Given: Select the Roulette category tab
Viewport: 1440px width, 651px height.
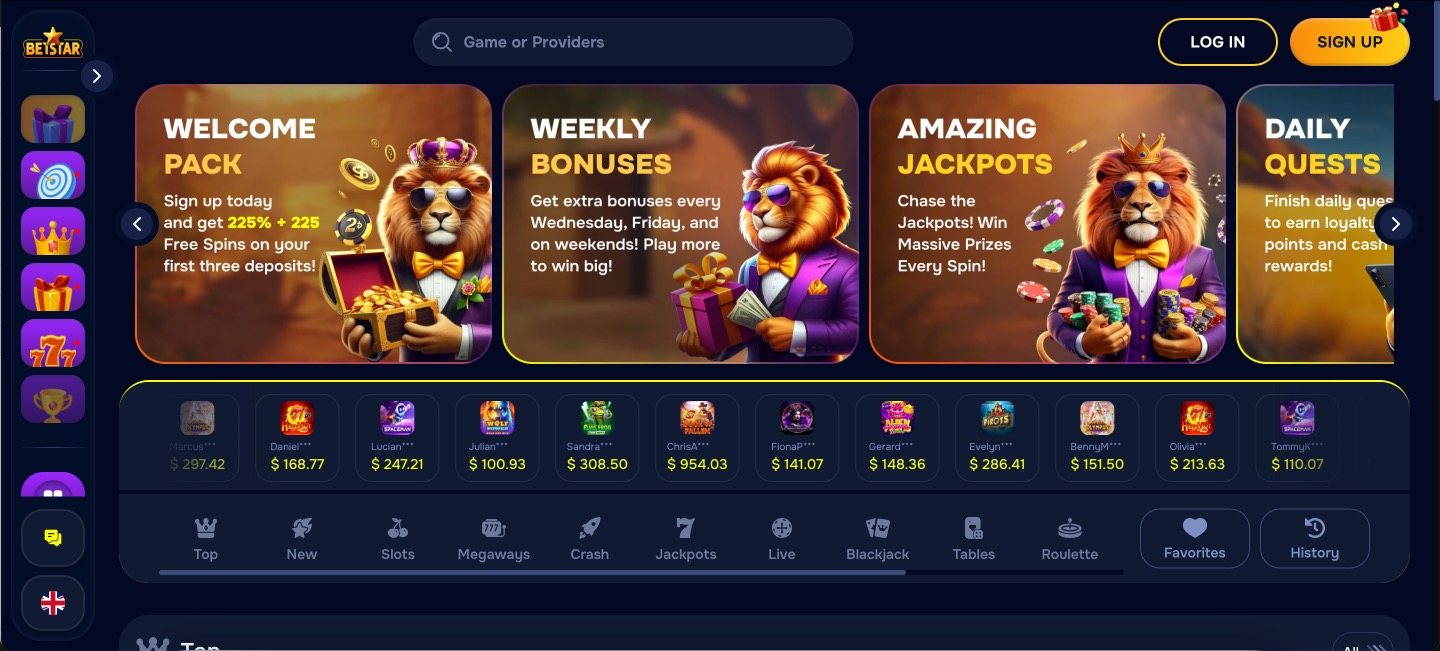Looking at the screenshot, I should pos(1070,539).
